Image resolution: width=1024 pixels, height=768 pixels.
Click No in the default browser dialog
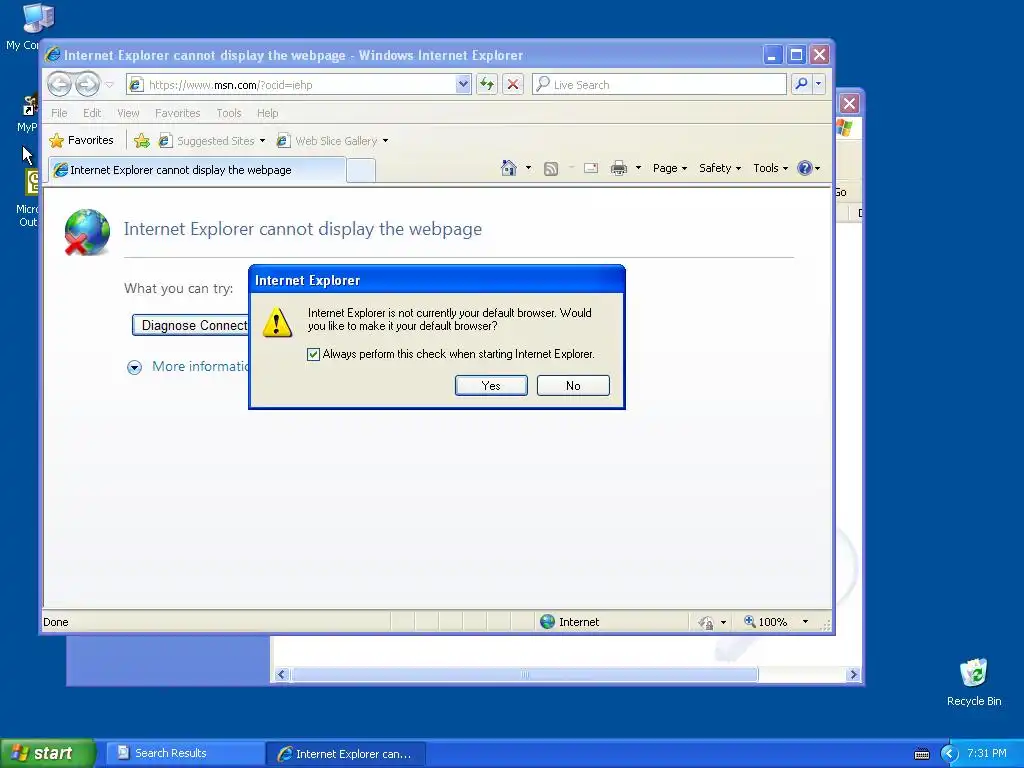tap(573, 385)
